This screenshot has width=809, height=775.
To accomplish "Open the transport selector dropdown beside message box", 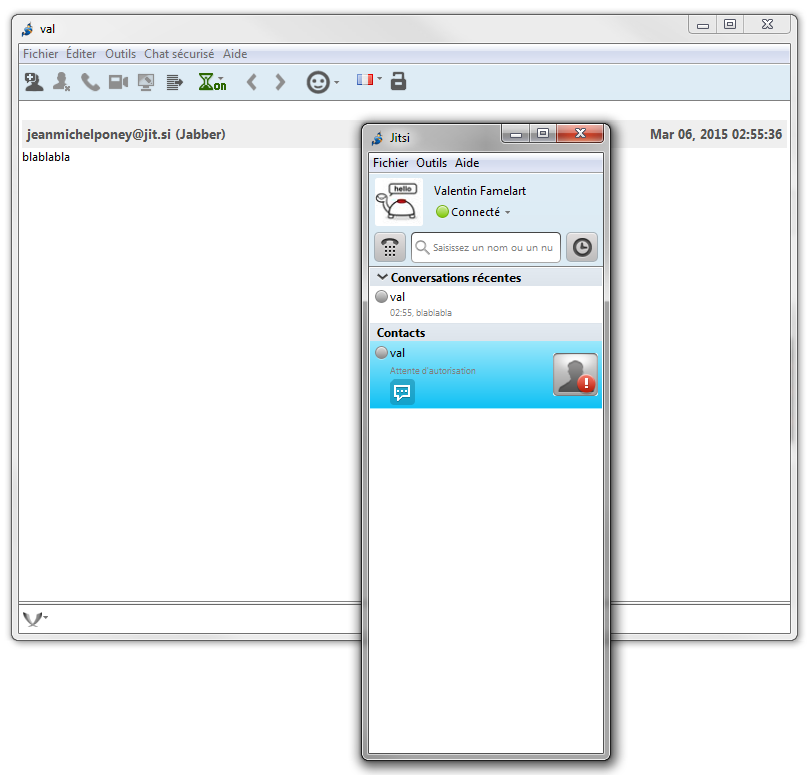I will (35, 619).
